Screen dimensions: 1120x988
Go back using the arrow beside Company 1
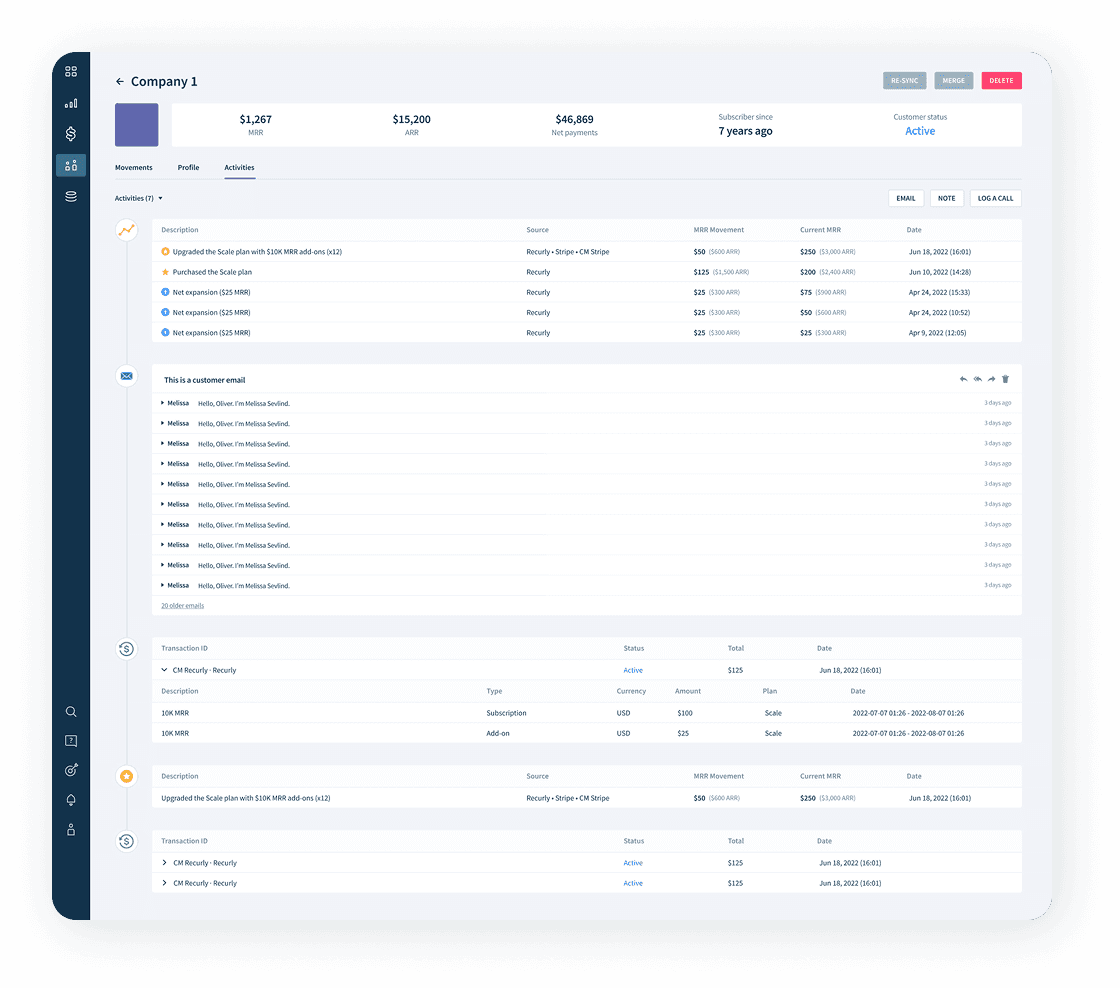click(120, 81)
